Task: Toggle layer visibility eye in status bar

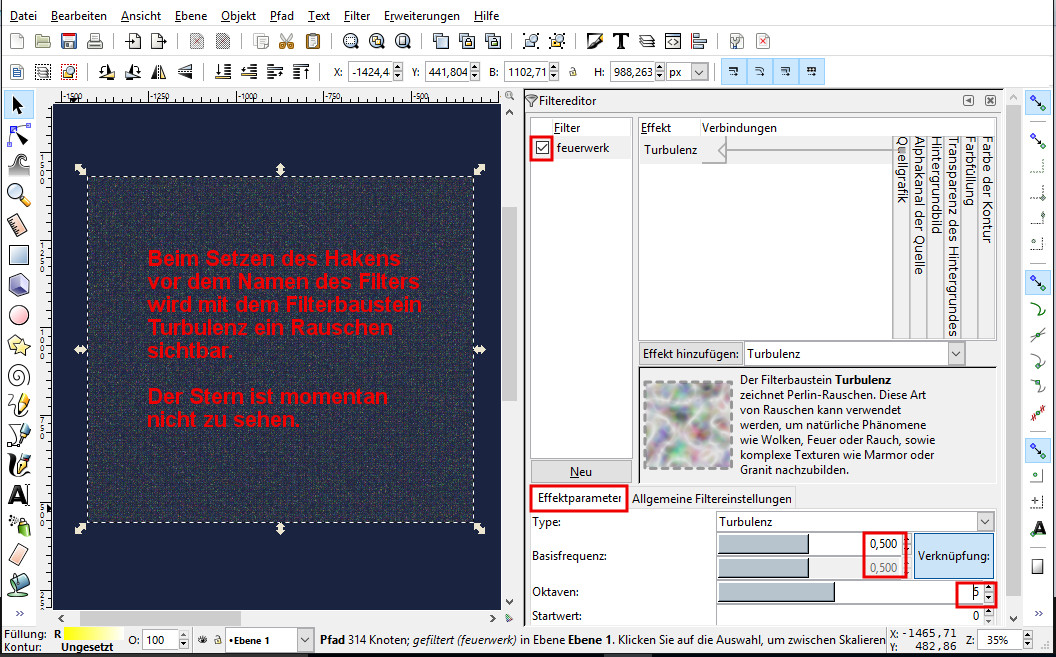Action: tap(201, 639)
